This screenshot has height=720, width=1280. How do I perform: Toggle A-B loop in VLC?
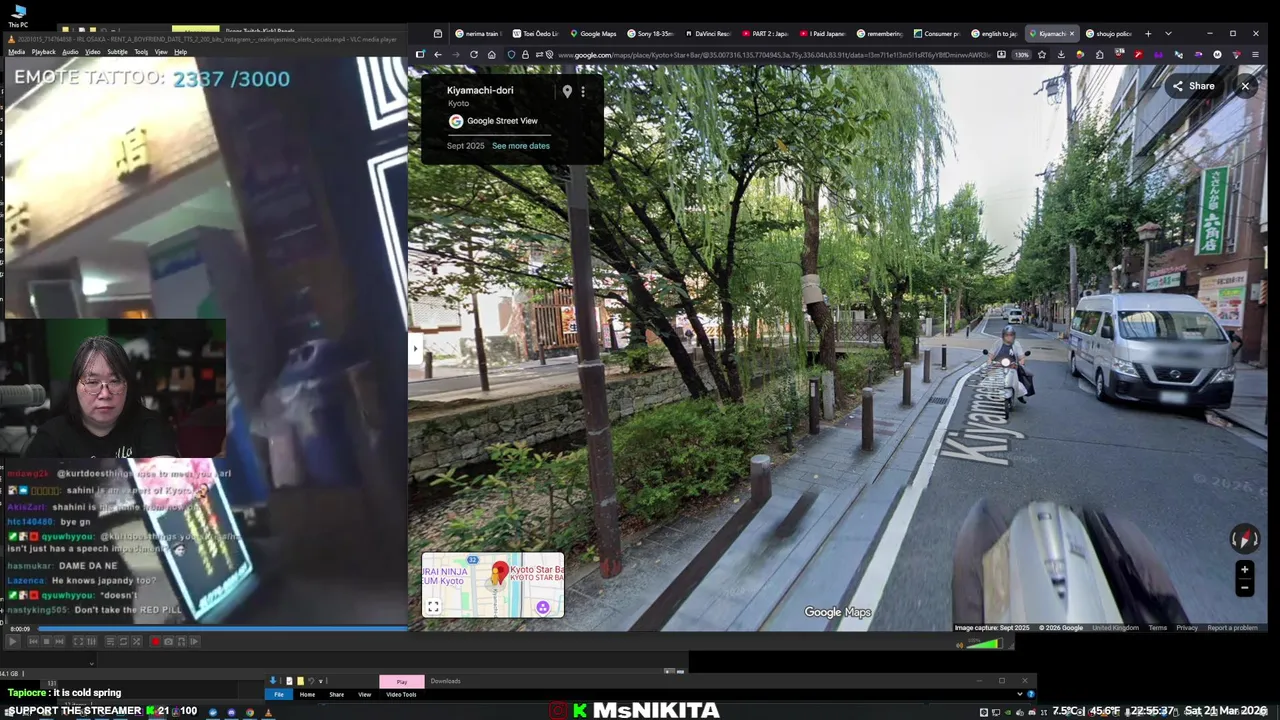pyautogui.click(x=181, y=642)
